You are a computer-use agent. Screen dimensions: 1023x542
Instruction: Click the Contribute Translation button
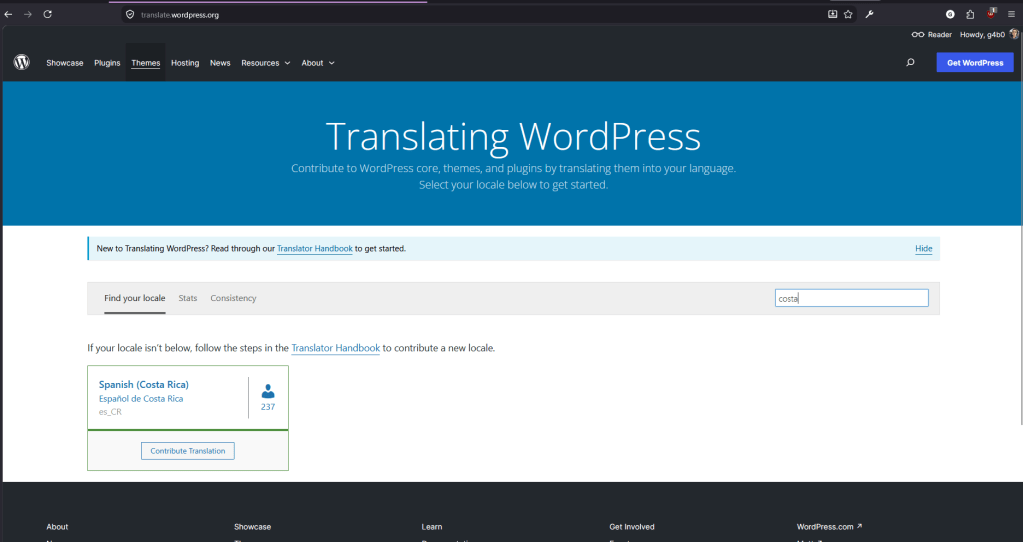tap(188, 451)
